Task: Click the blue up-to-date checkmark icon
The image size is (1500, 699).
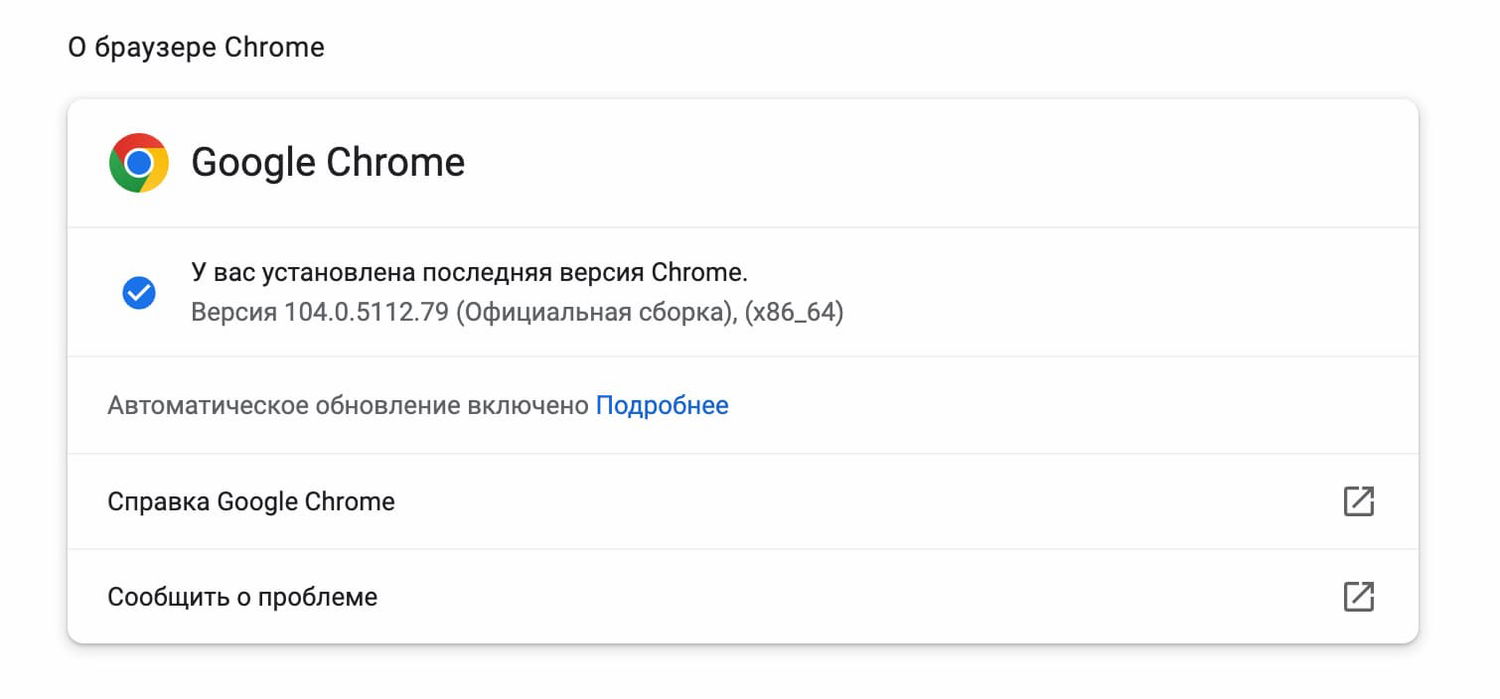Action: pos(139,293)
